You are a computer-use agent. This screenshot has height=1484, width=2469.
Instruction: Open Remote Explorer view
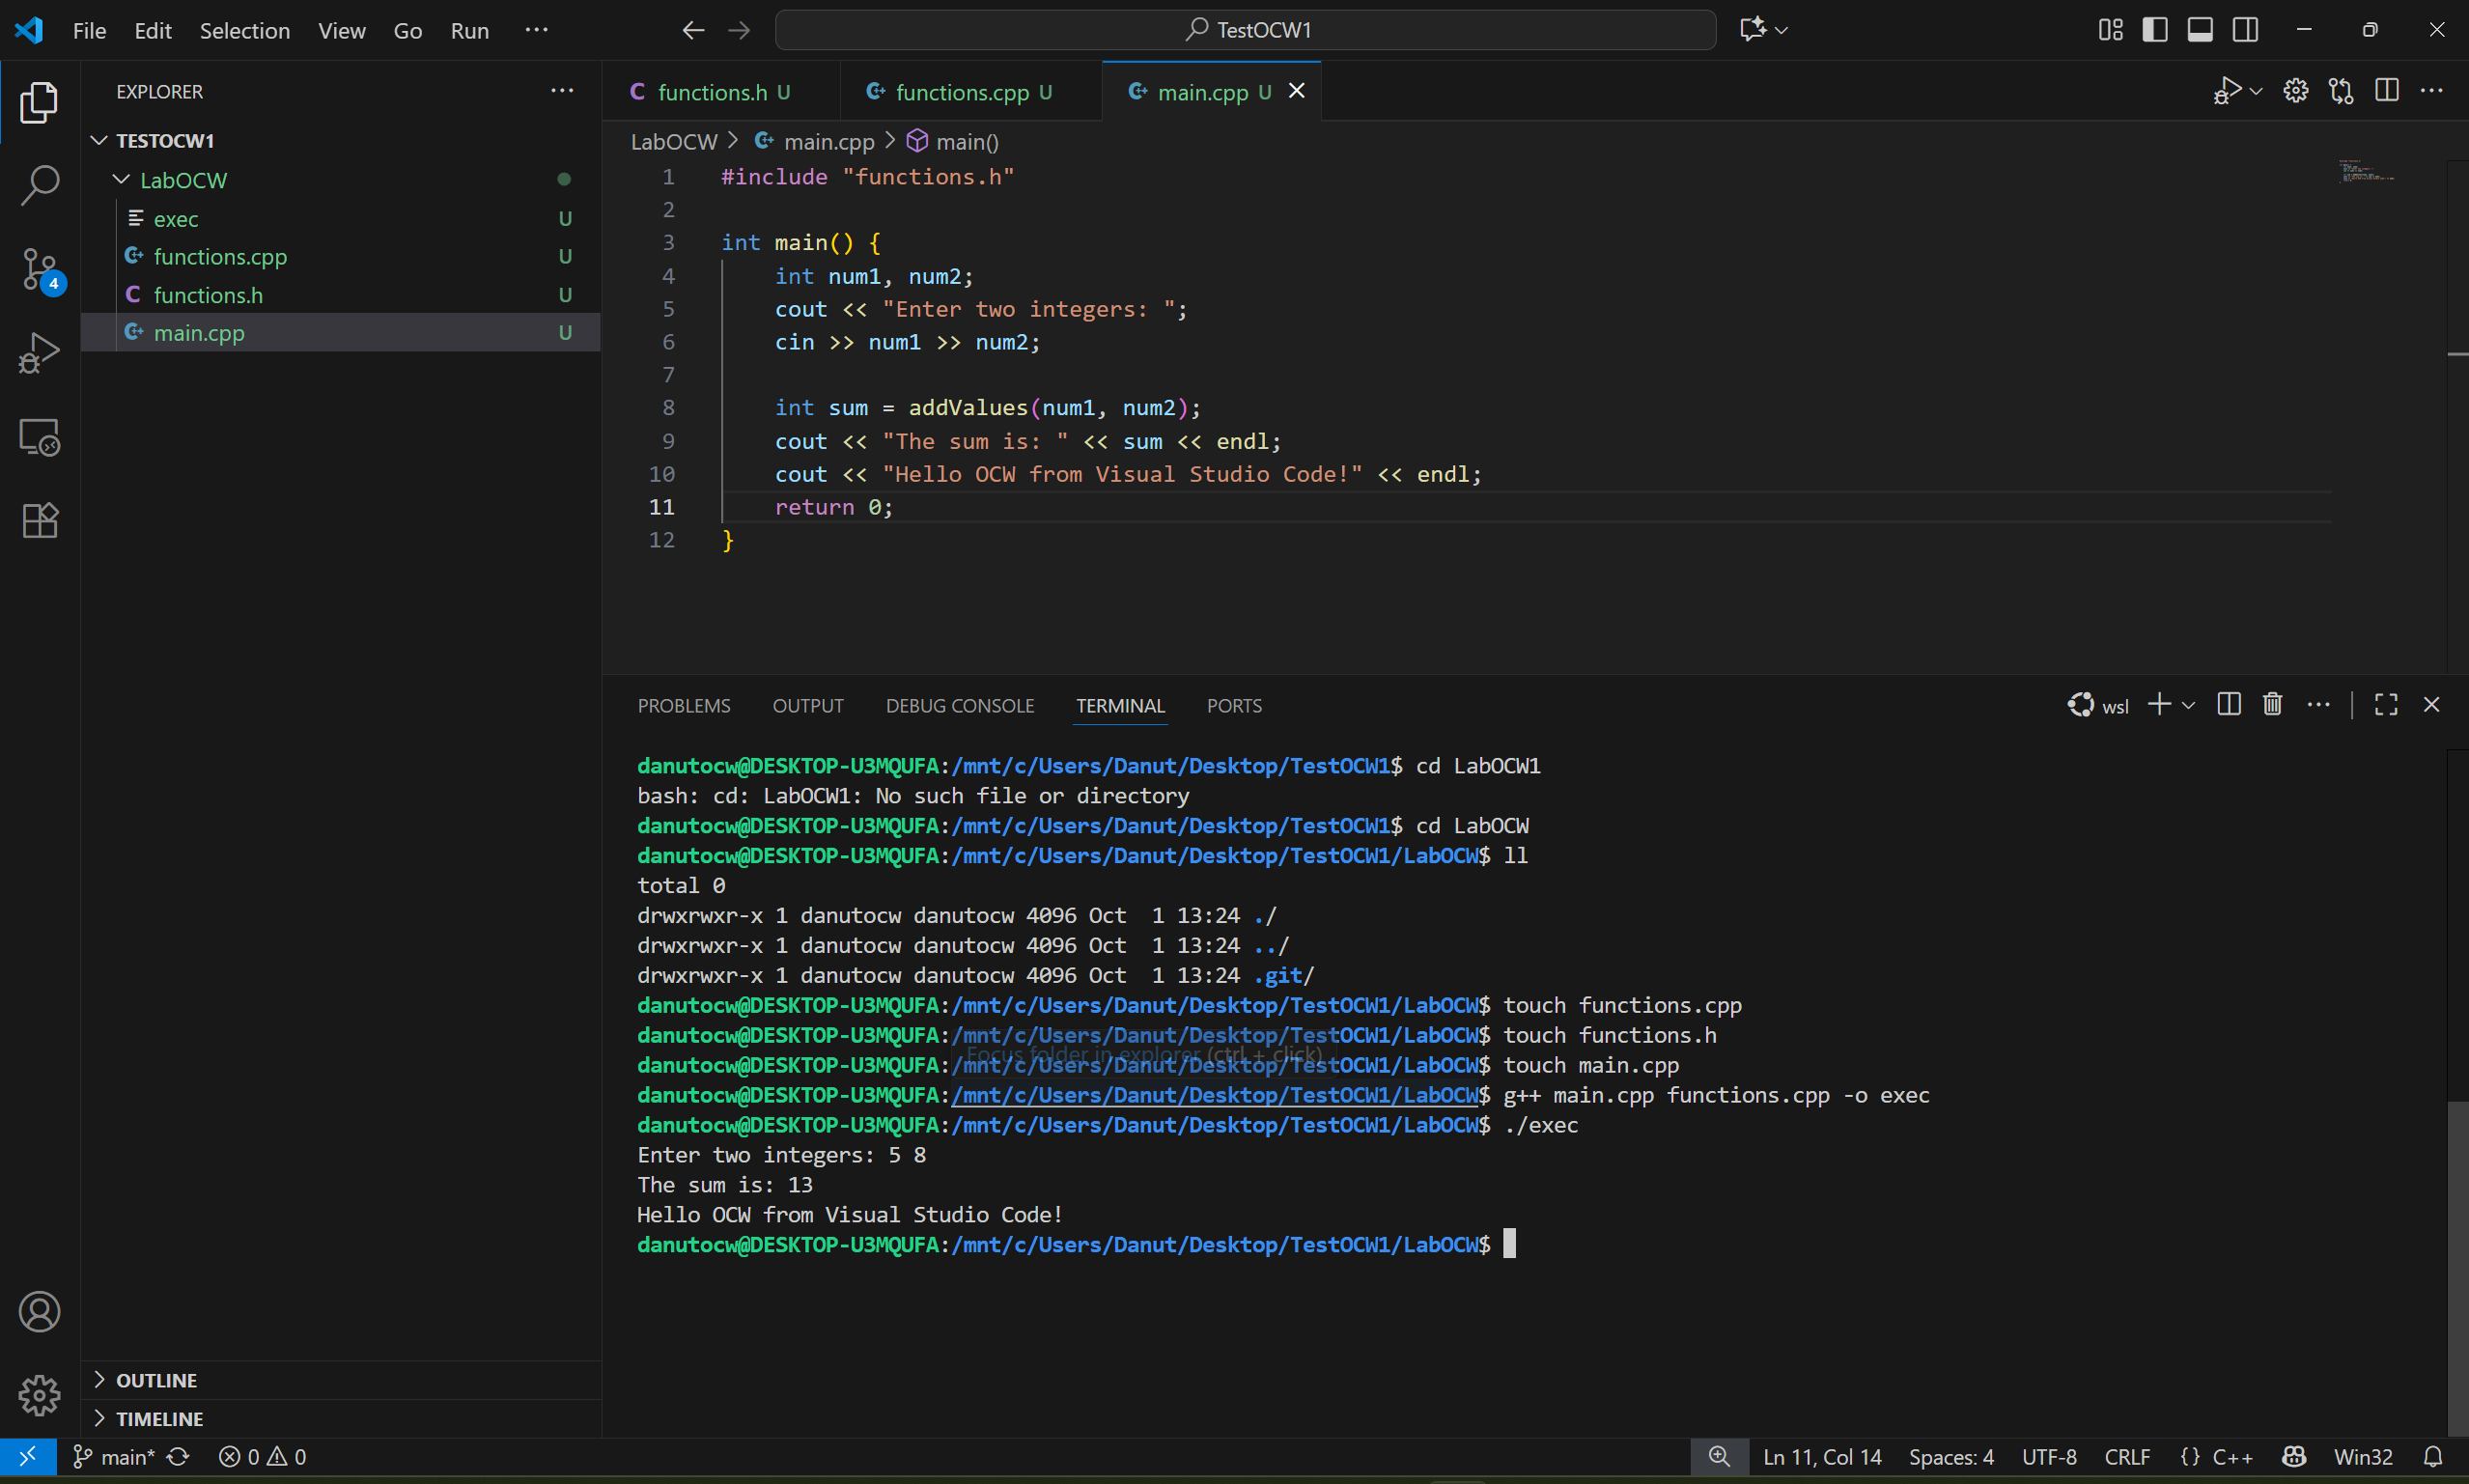click(x=39, y=437)
